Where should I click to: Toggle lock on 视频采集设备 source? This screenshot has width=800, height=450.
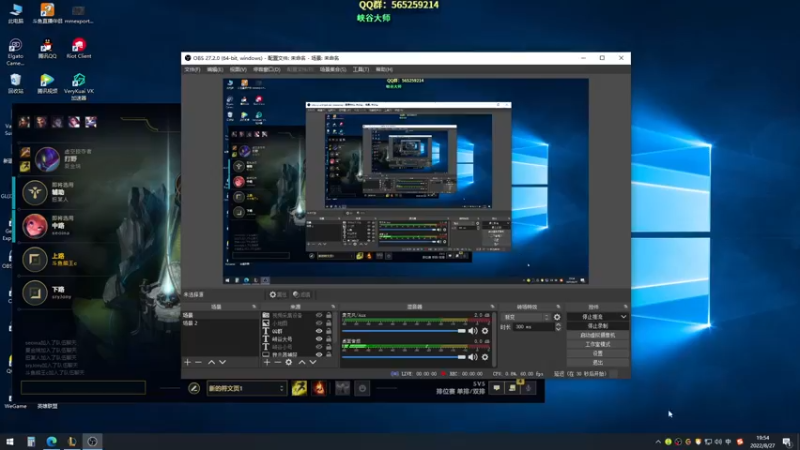329,315
